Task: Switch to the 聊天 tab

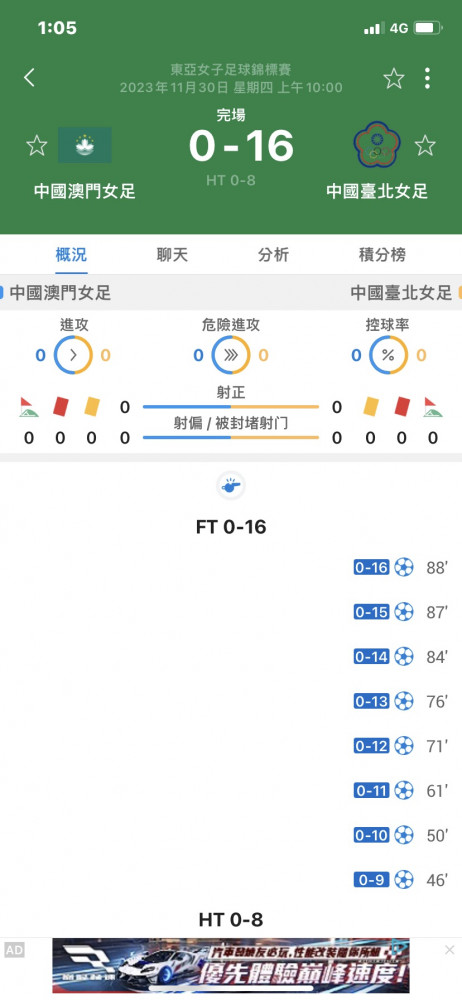Action: coord(172,255)
